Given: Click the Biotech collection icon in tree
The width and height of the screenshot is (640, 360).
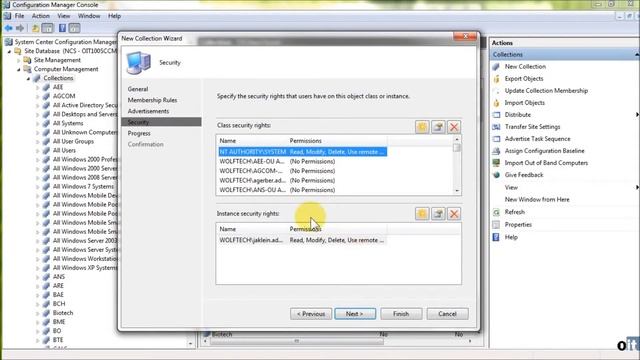Looking at the screenshot, I should [x=46, y=313].
